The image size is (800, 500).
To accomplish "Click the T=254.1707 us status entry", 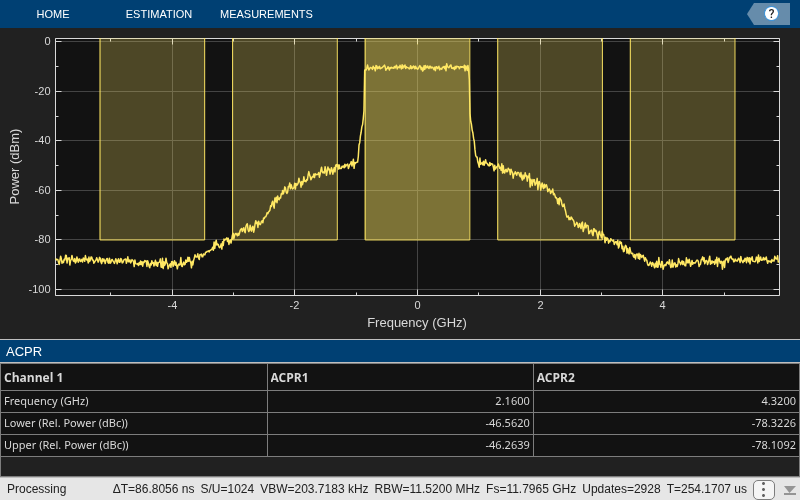I will [707, 489].
